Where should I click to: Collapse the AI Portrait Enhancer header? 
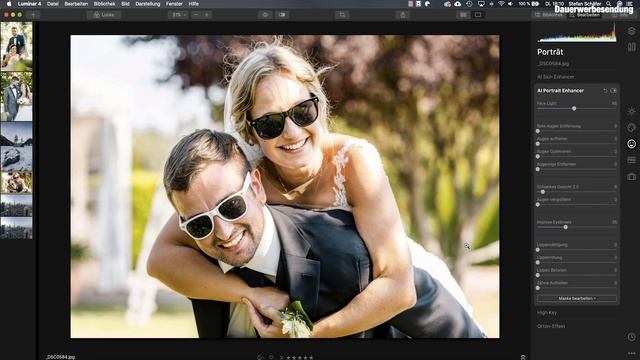560,91
